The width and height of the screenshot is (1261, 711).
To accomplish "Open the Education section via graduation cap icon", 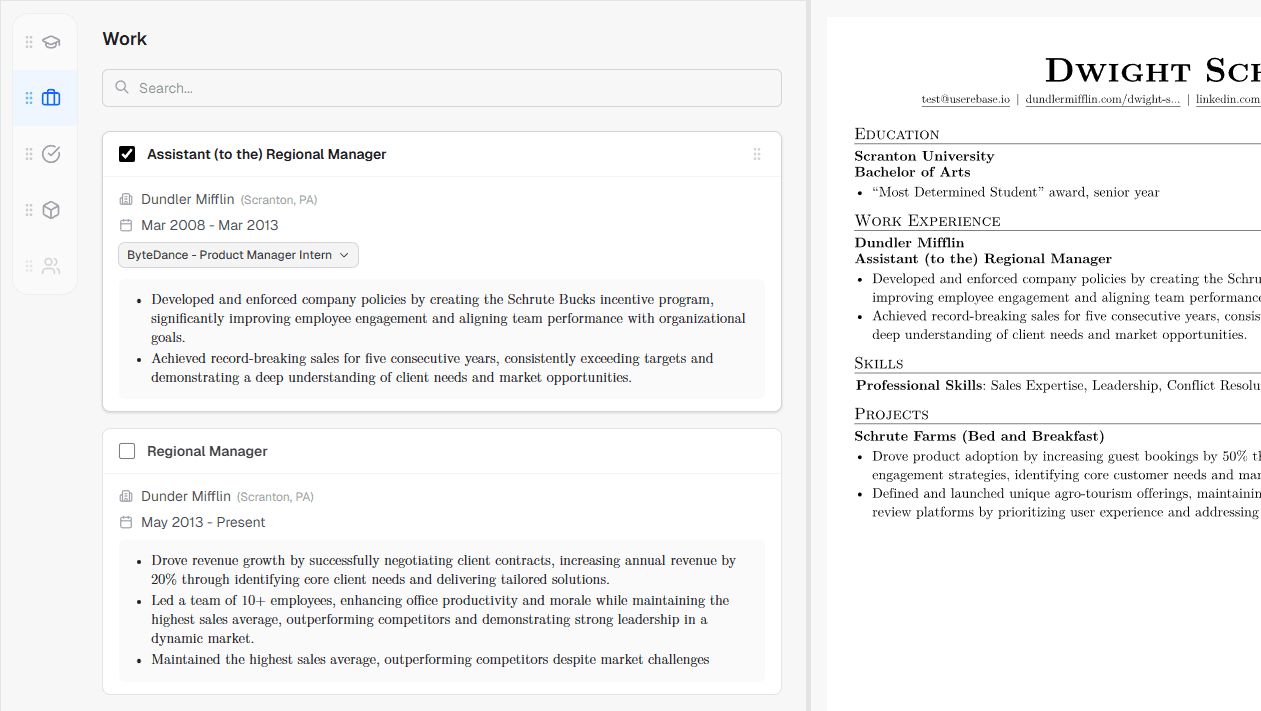I will tap(50, 42).
